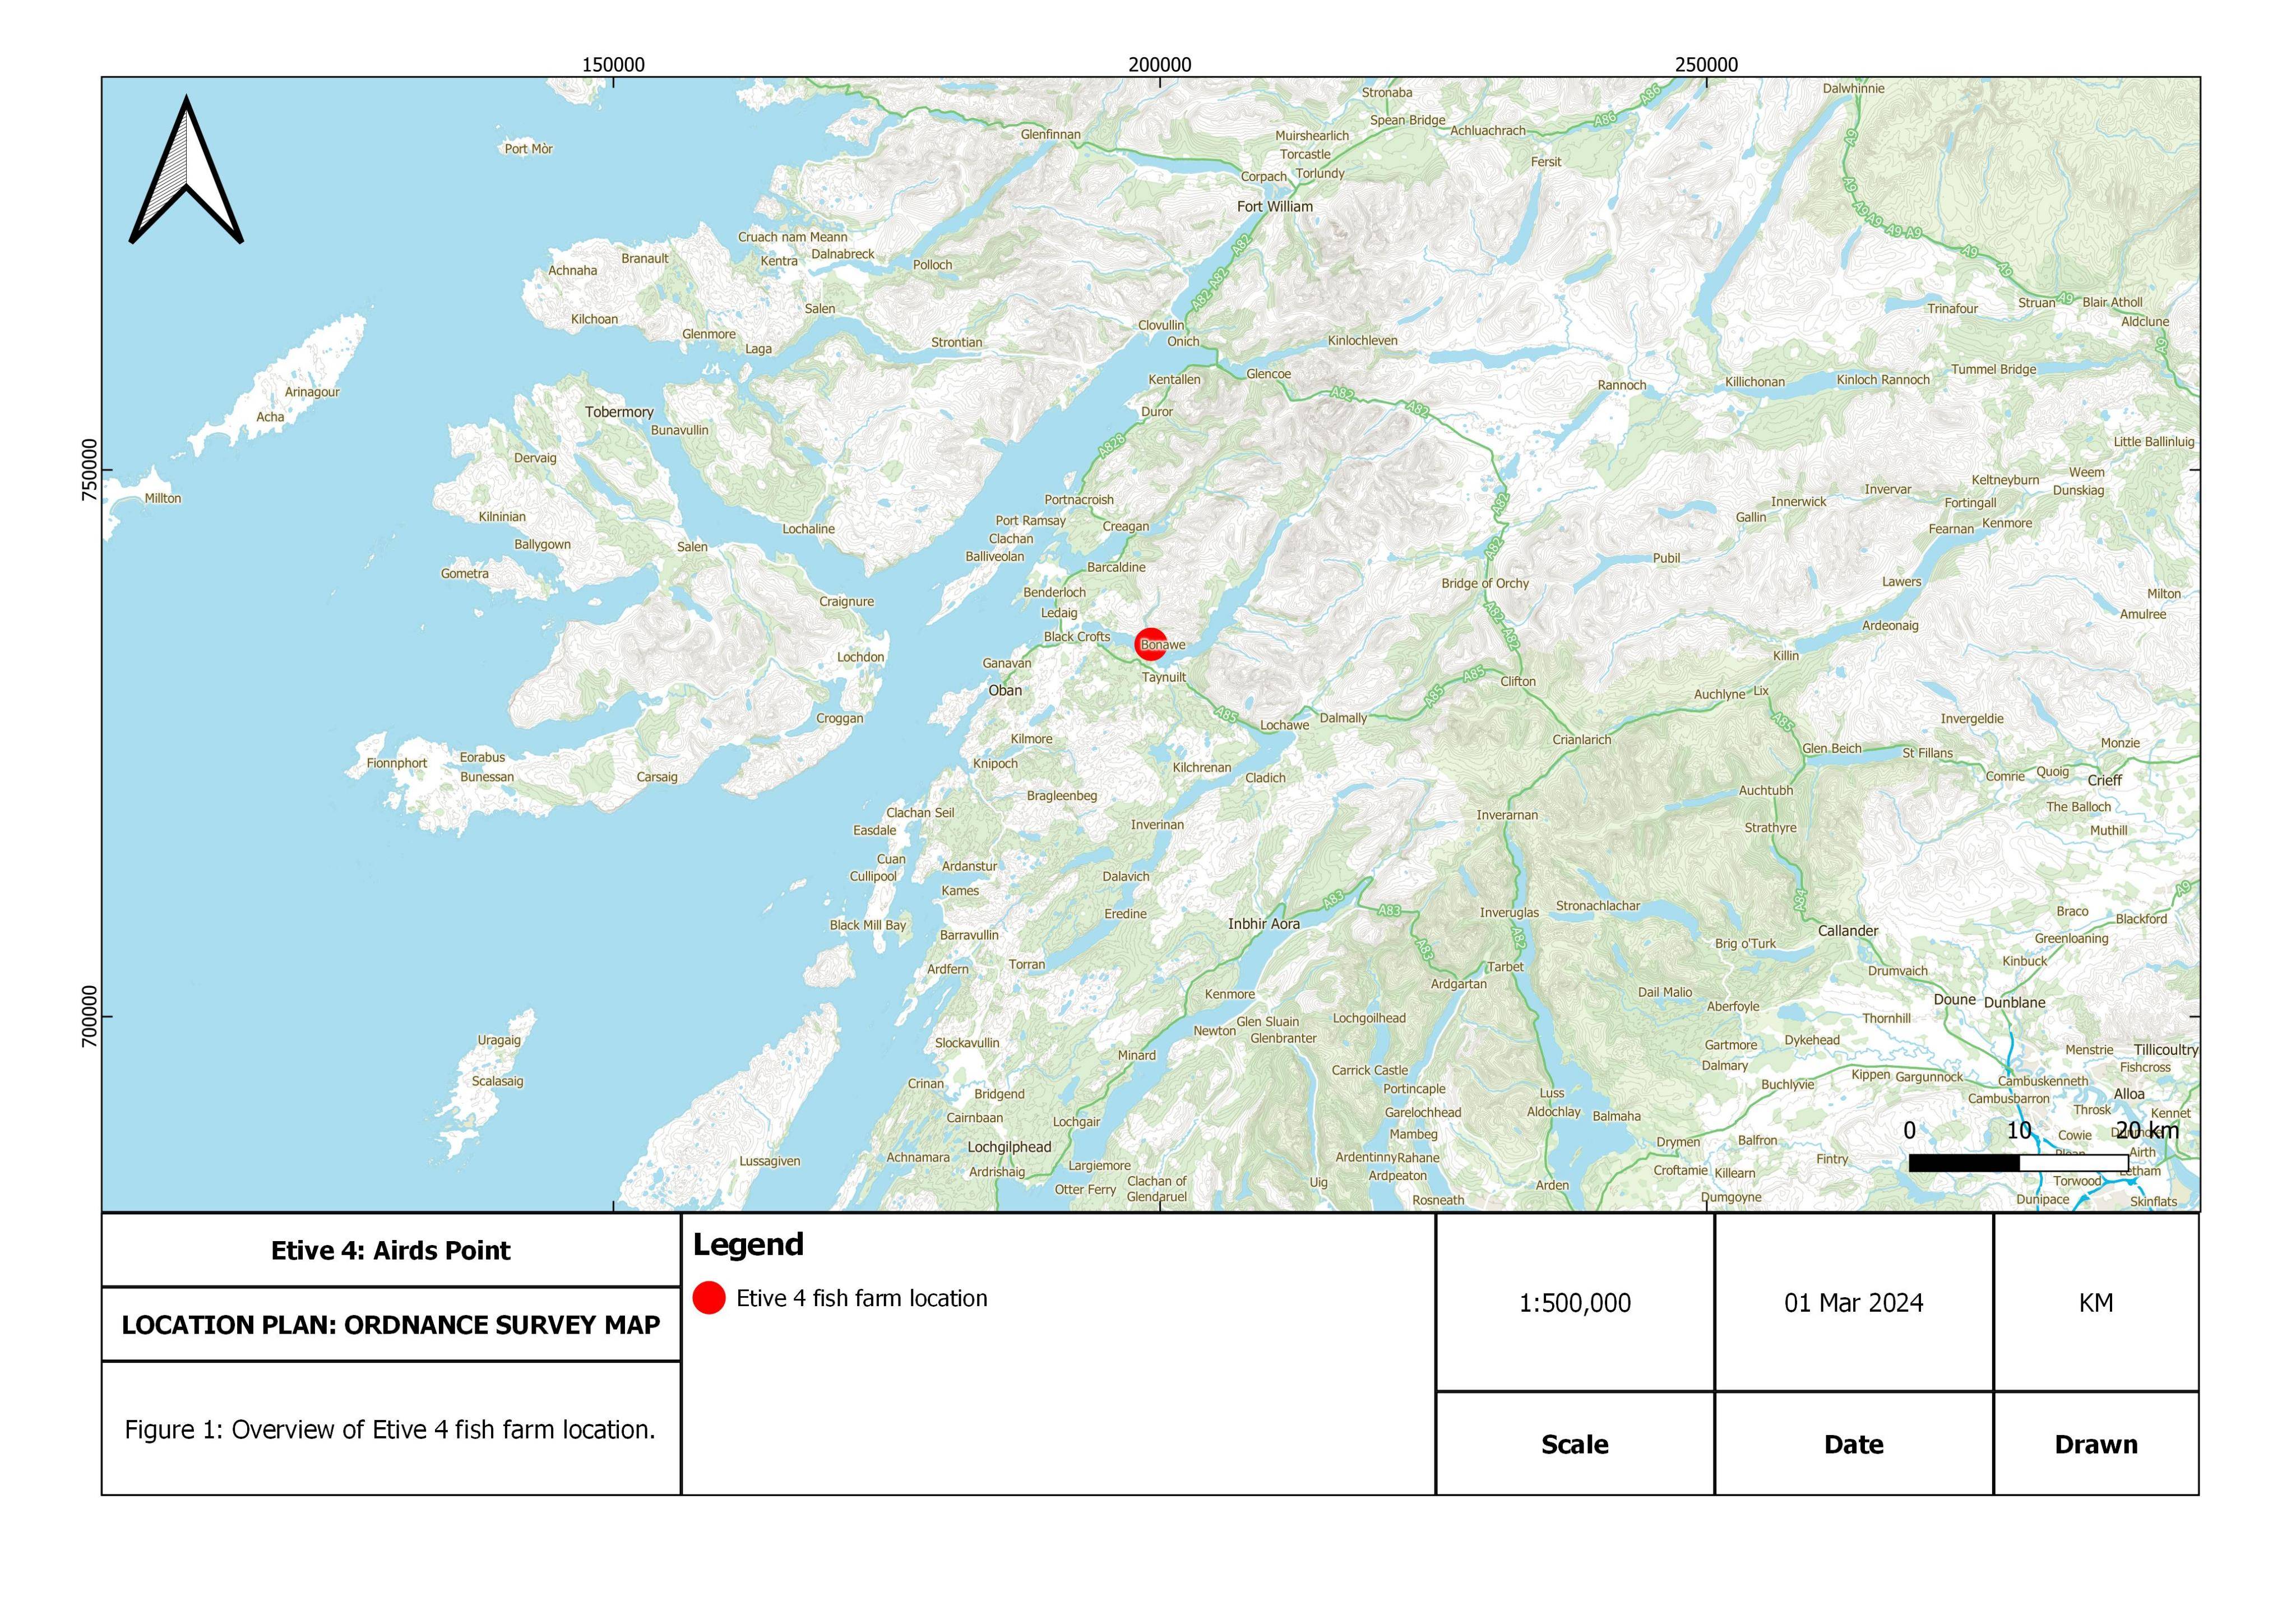Click the 'Callander' place label
This screenshot has width=2296, height=1624.
click(x=1848, y=931)
